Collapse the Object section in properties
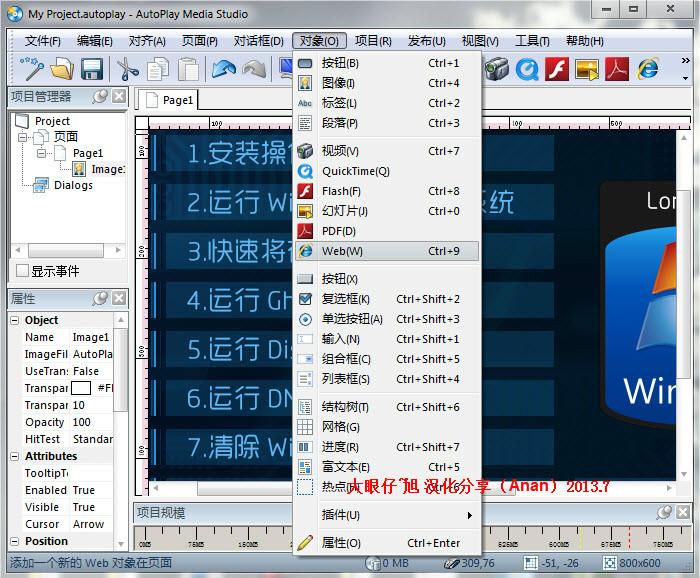 click(15, 320)
